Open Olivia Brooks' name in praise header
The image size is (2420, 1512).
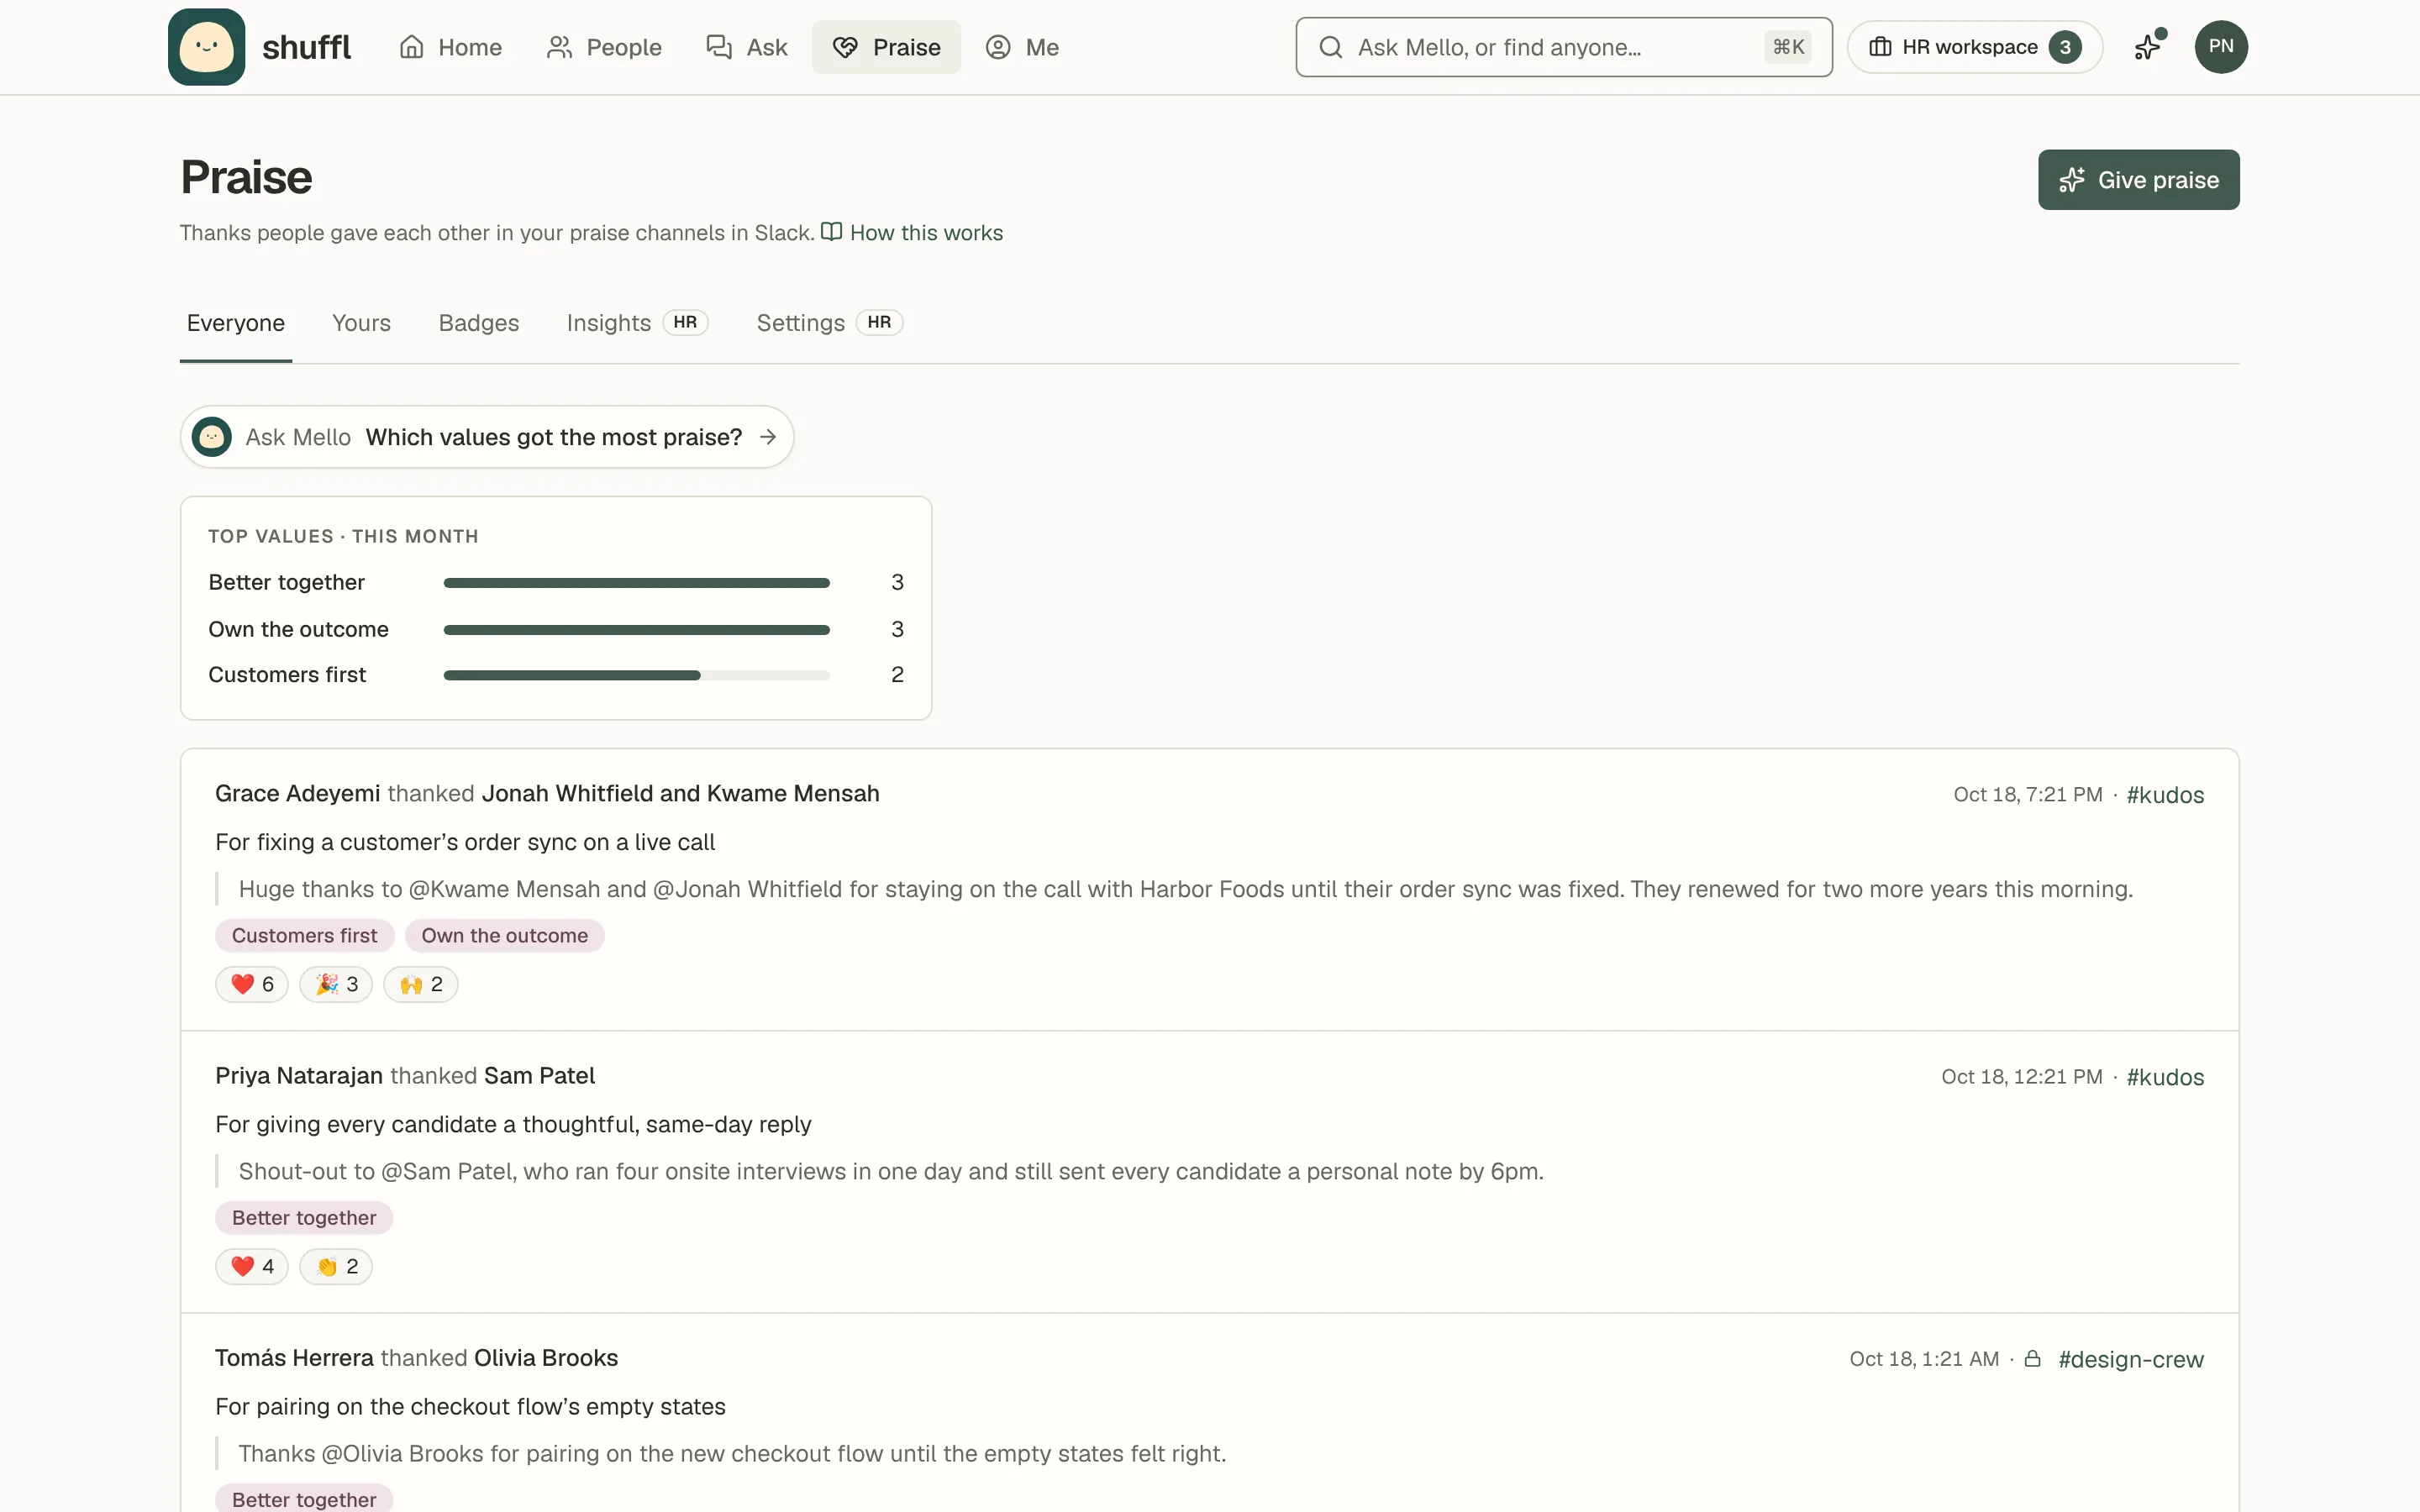click(x=546, y=1358)
